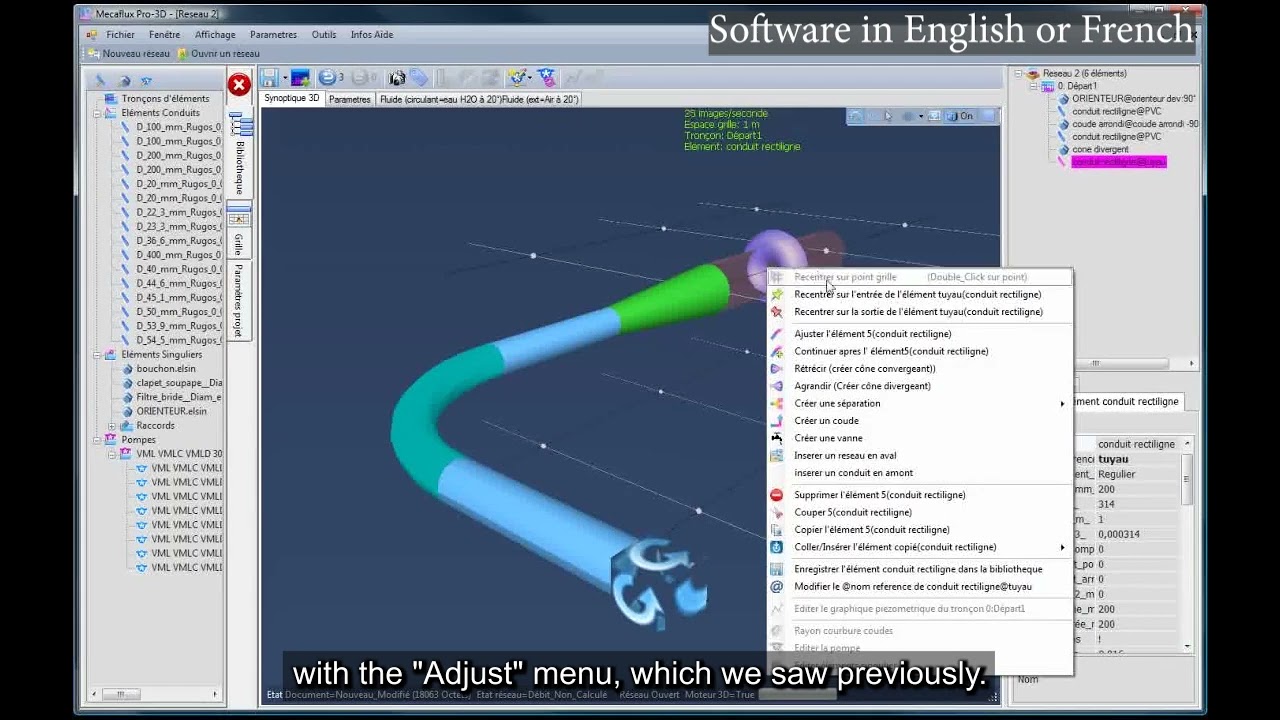The width and height of the screenshot is (1280, 720).
Task: Click the camera snapshot toolbar icon
Action: (x=397, y=78)
